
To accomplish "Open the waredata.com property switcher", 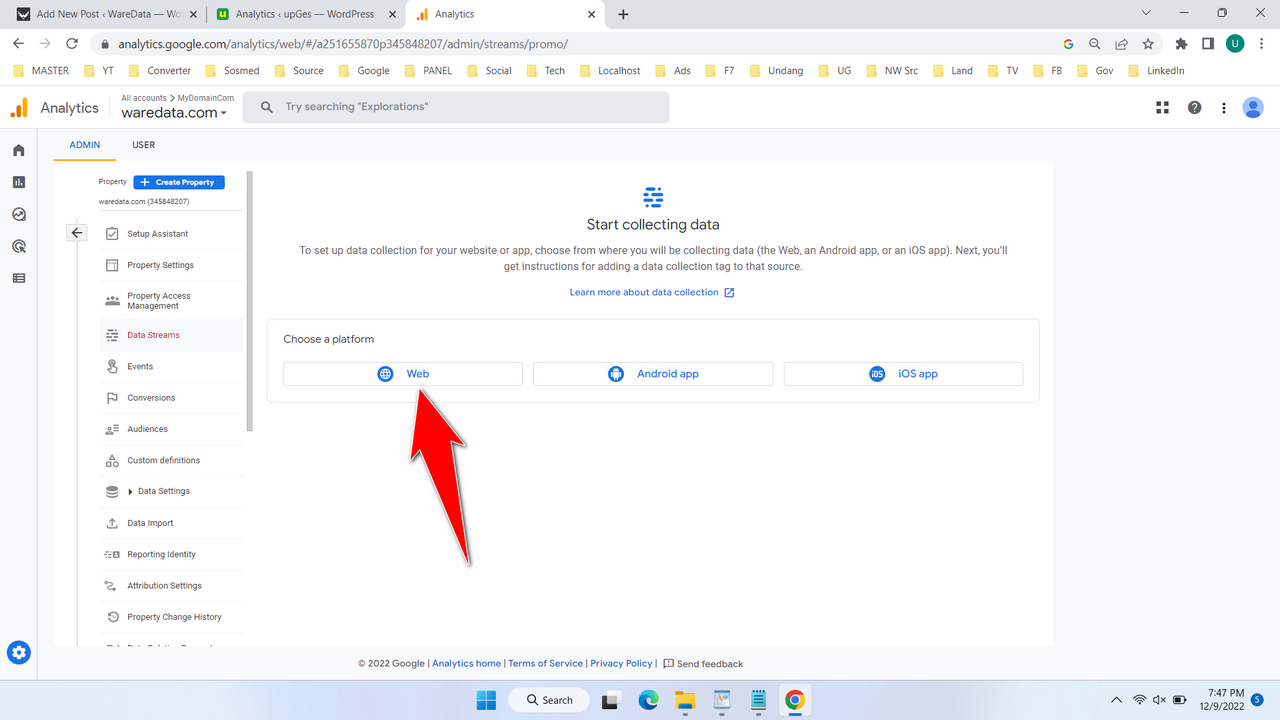I will pos(175,112).
